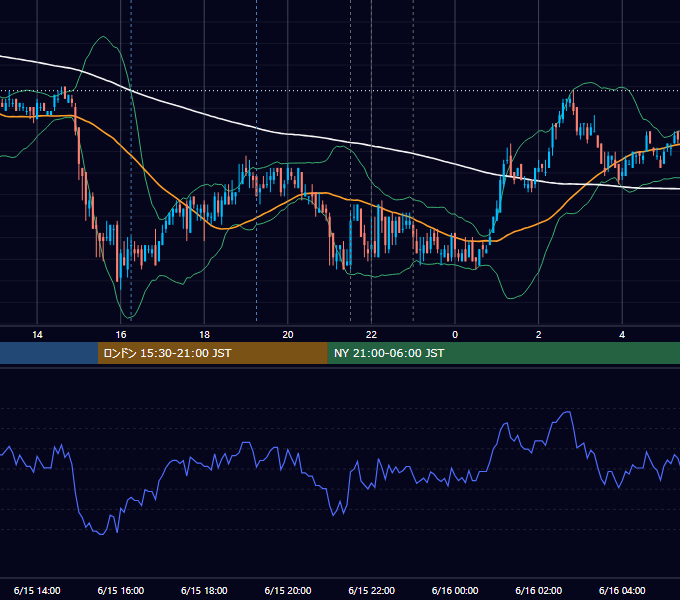The image size is (680, 600).
Task: Click the 6/15 16:00 time label
Action: tap(121, 590)
